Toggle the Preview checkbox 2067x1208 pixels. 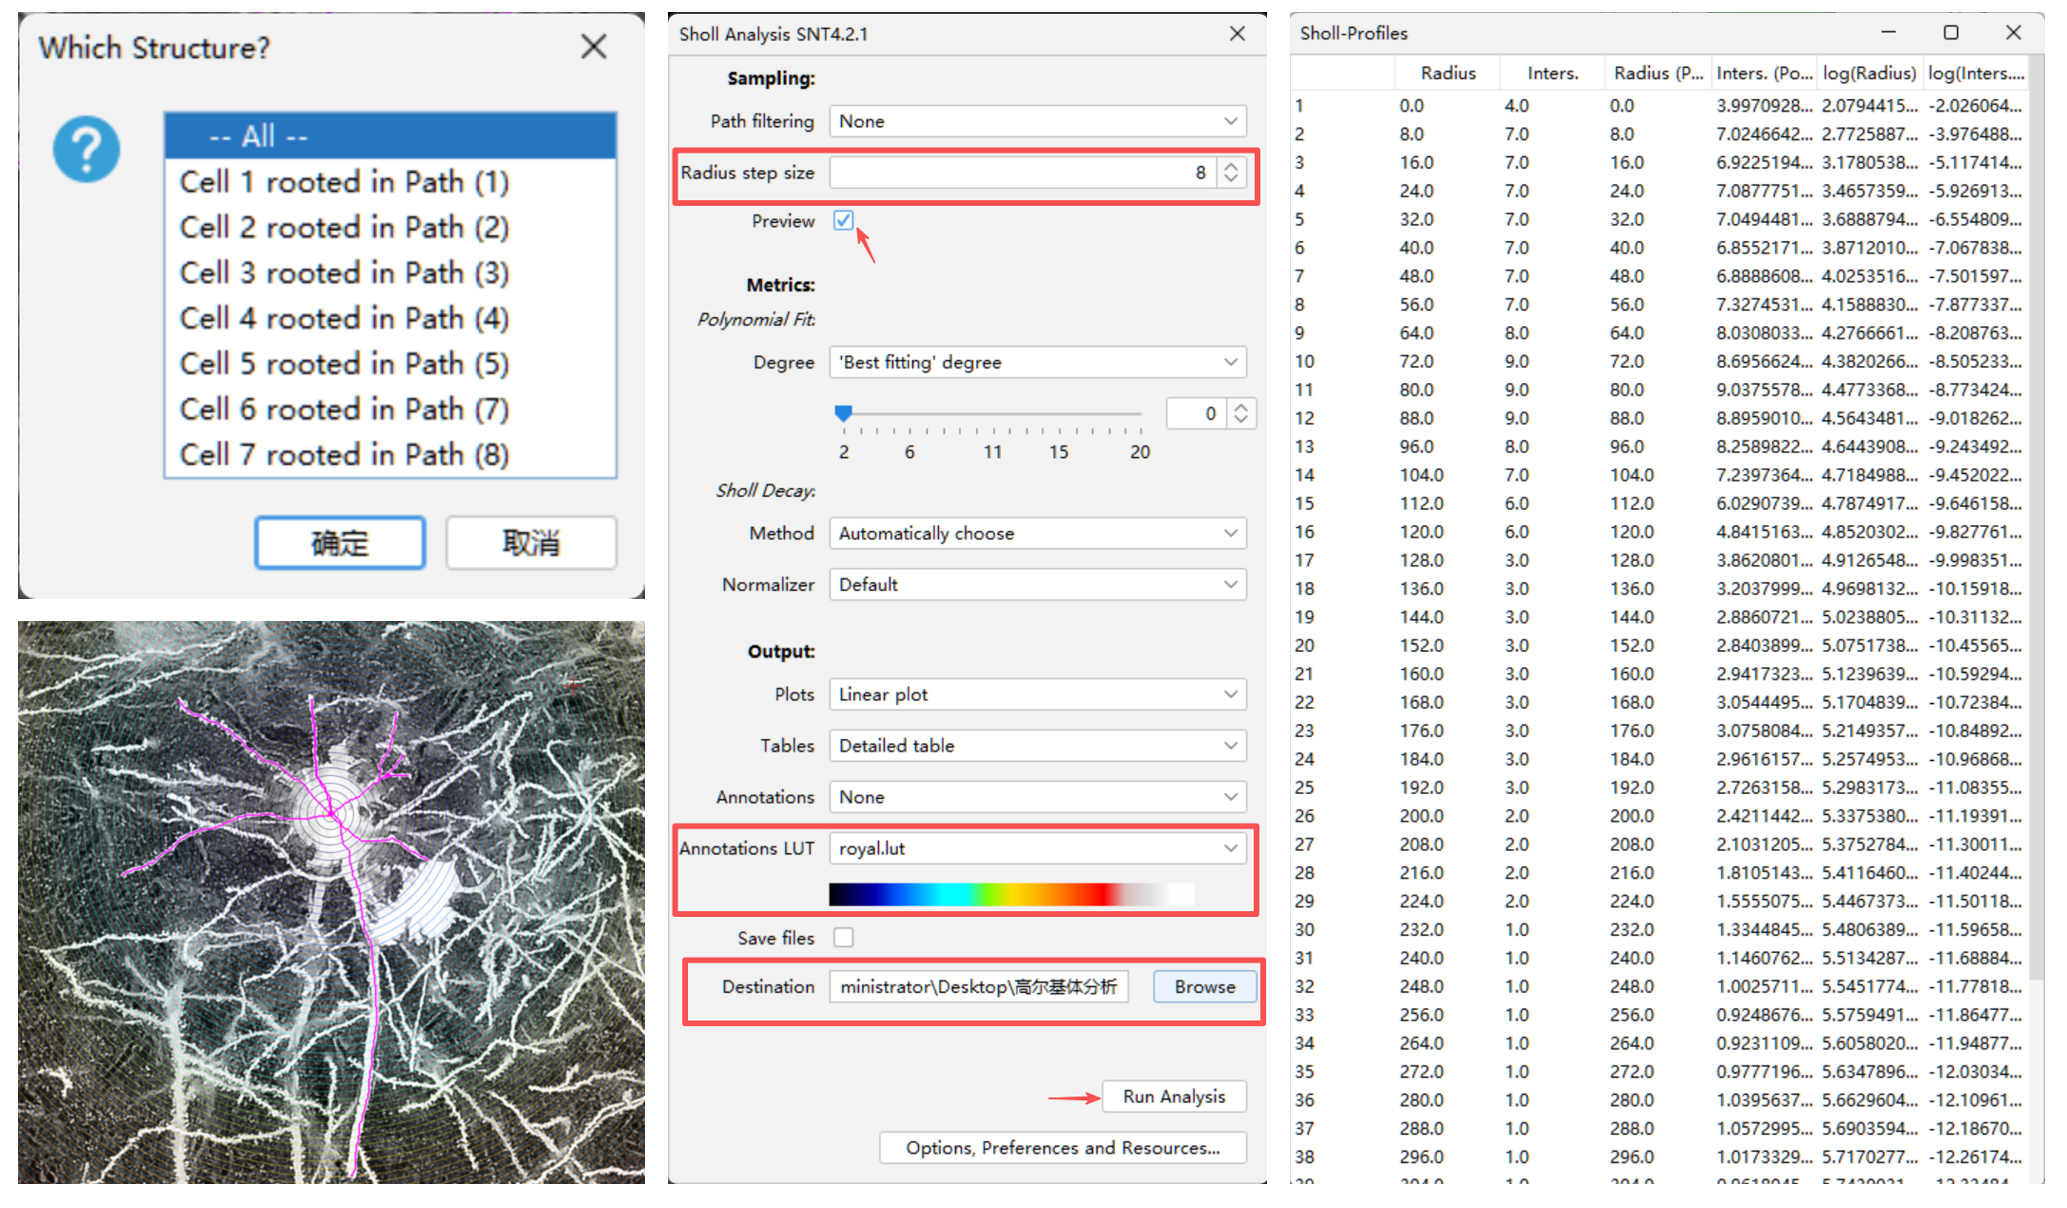pyautogui.click(x=843, y=220)
